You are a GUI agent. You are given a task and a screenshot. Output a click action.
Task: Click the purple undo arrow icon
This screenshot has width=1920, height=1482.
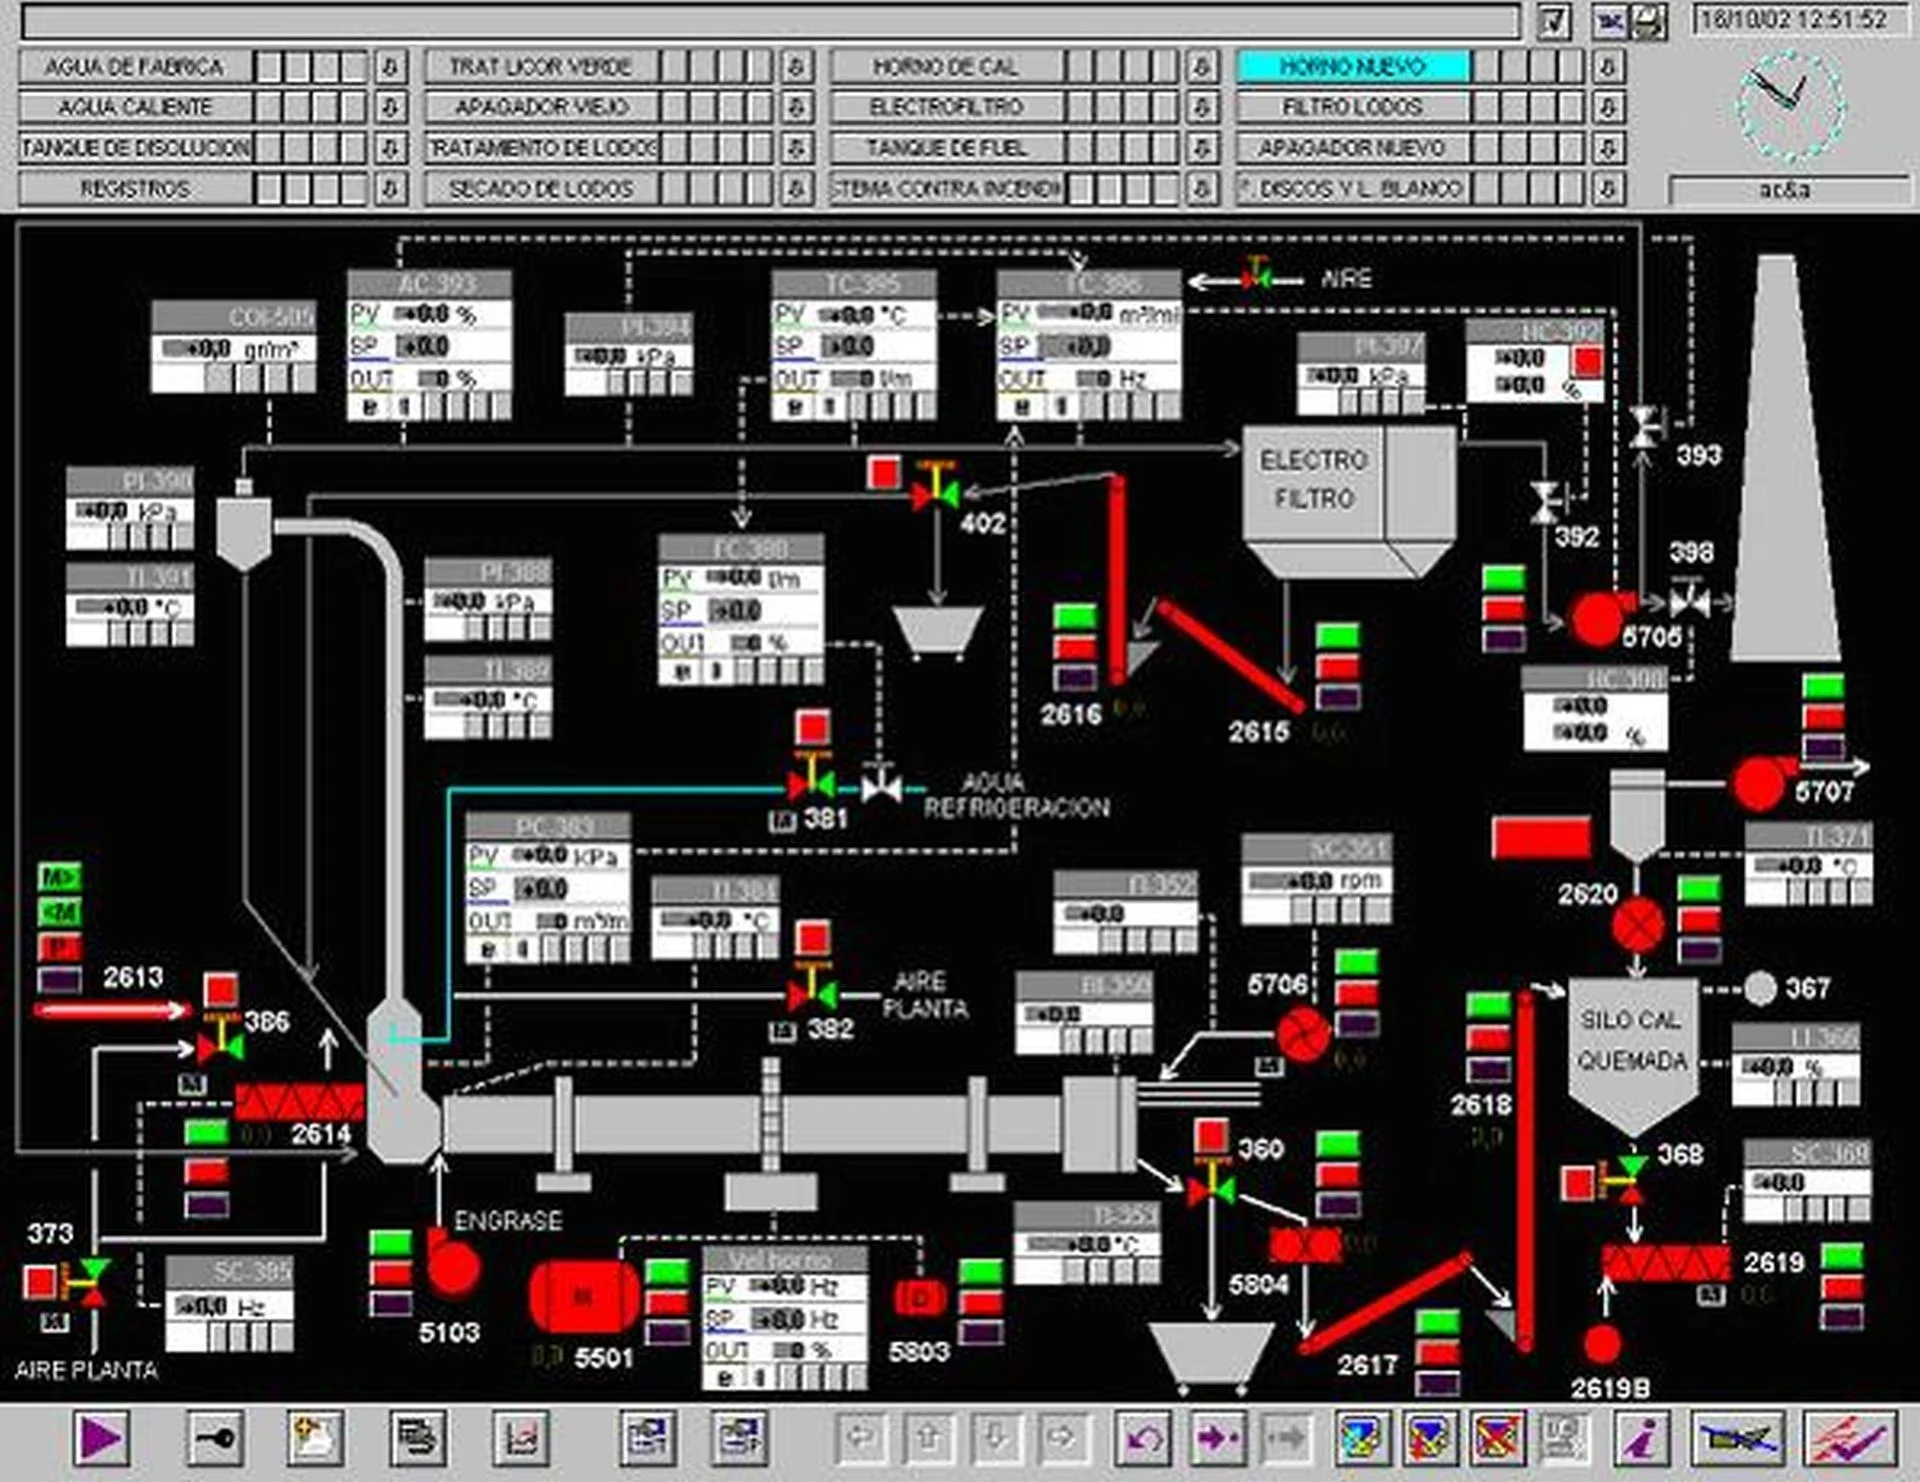(1142, 1438)
